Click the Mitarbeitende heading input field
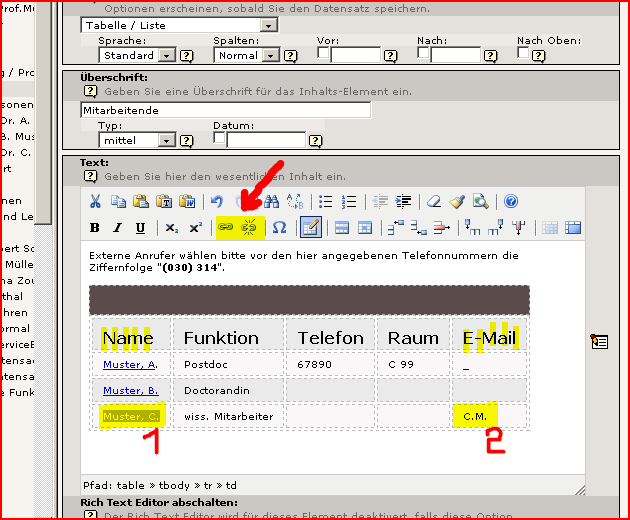 click(x=225, y=110)
